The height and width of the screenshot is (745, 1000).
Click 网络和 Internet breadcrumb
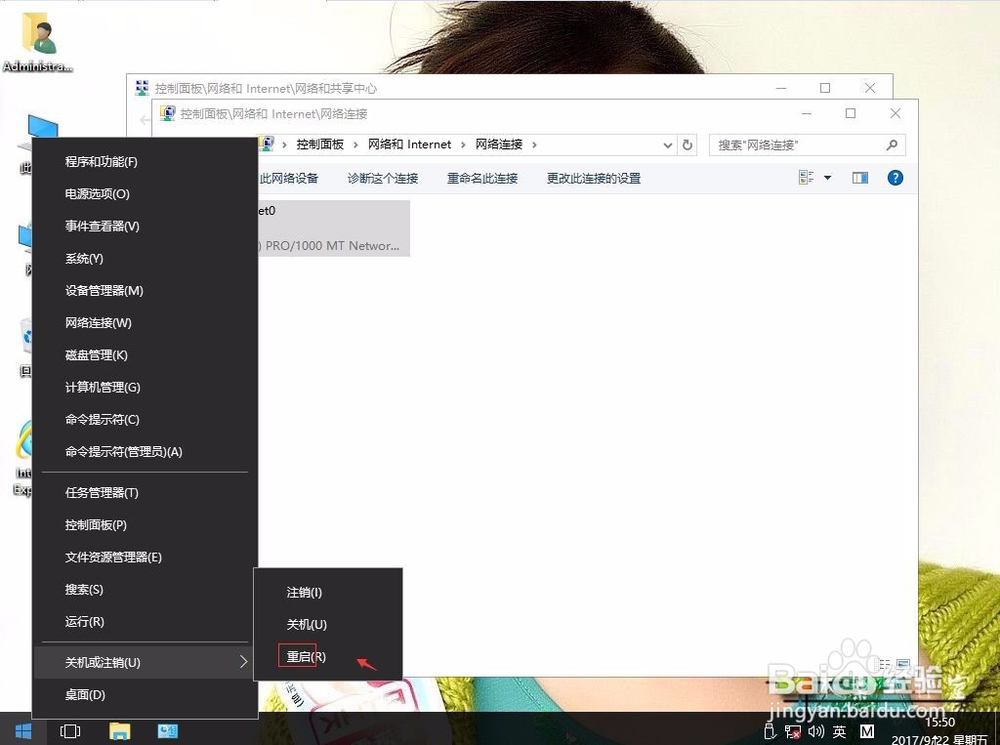pyautogui.click(x=409, y=145)
